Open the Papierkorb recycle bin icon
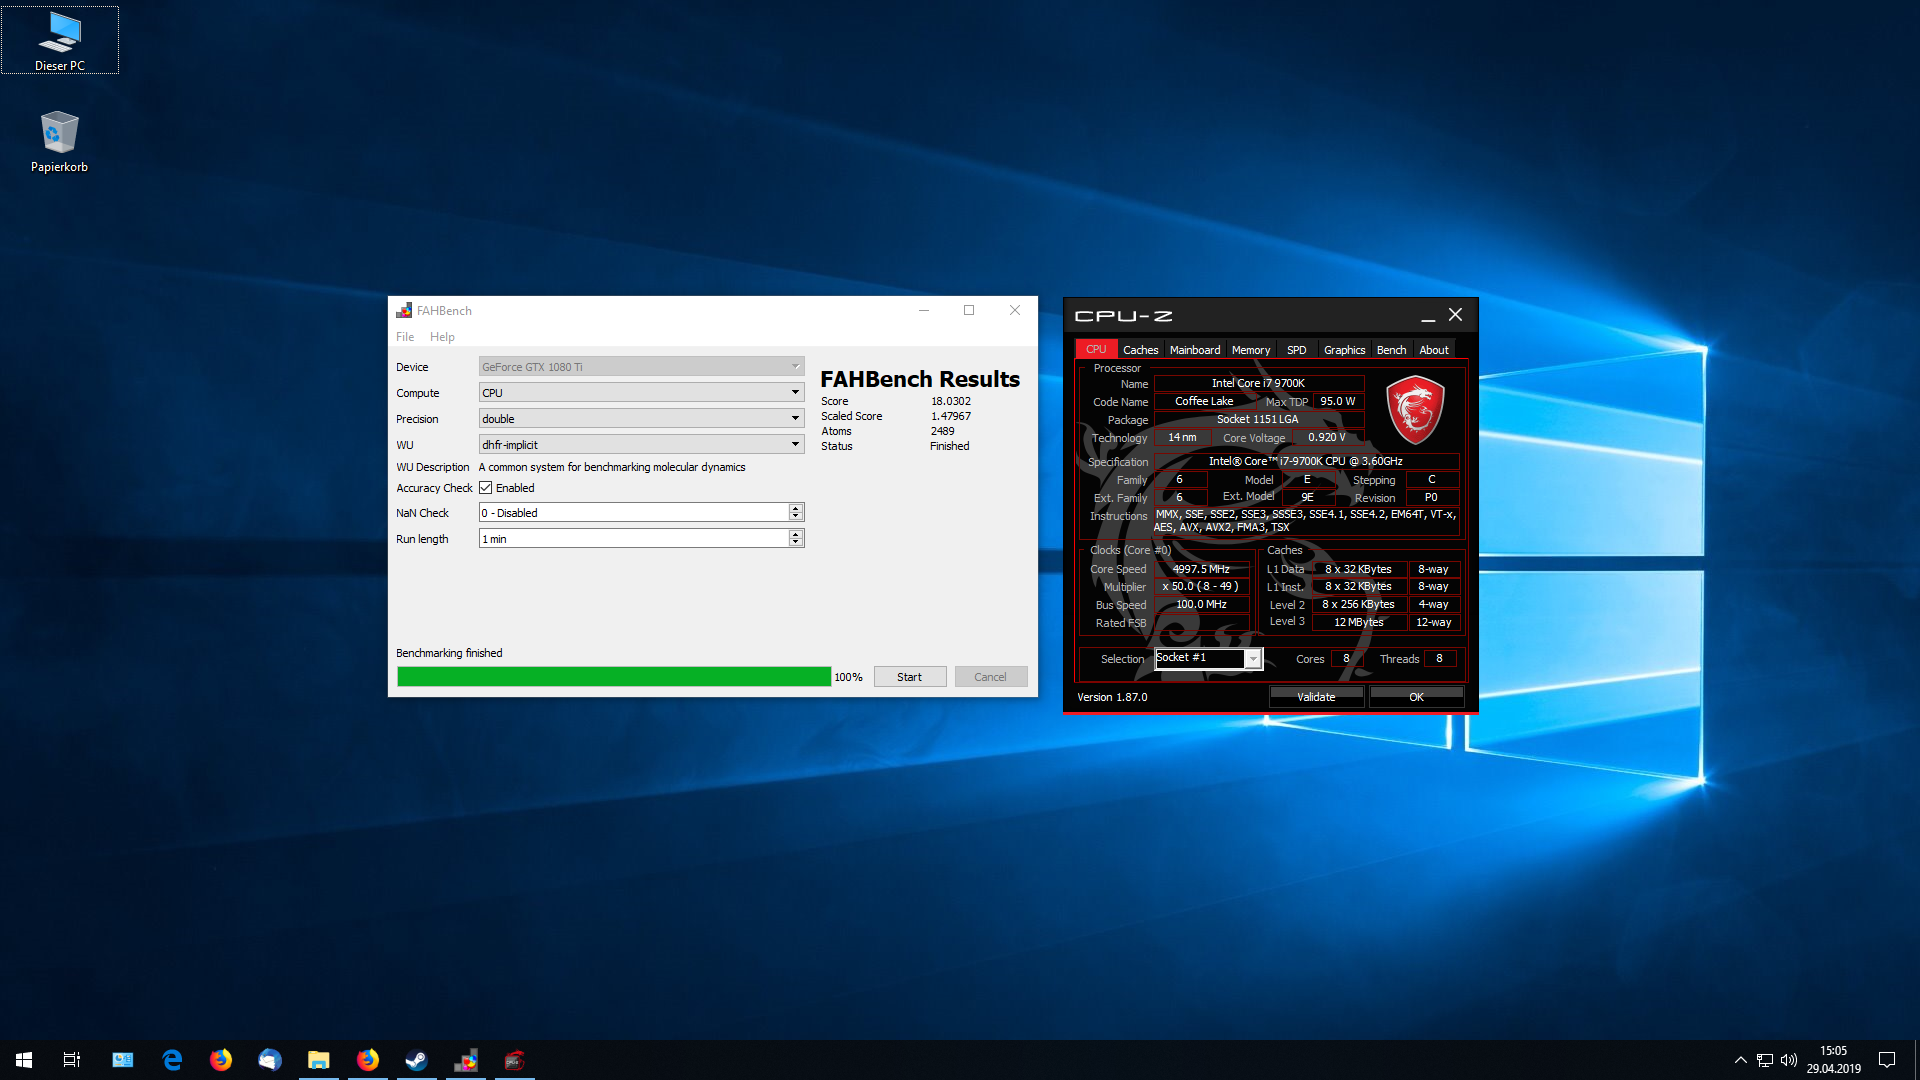Viewport: 1920px width, 1080px height. pos(59,140)
